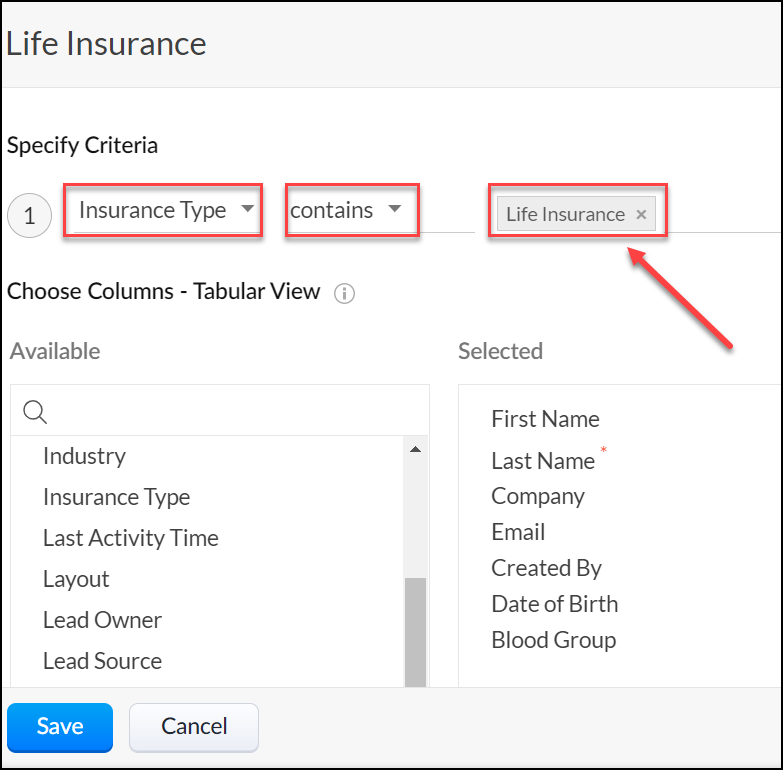Pick Layout in the Available list
This screenshot has width=783, height=770.
point(76,579)
